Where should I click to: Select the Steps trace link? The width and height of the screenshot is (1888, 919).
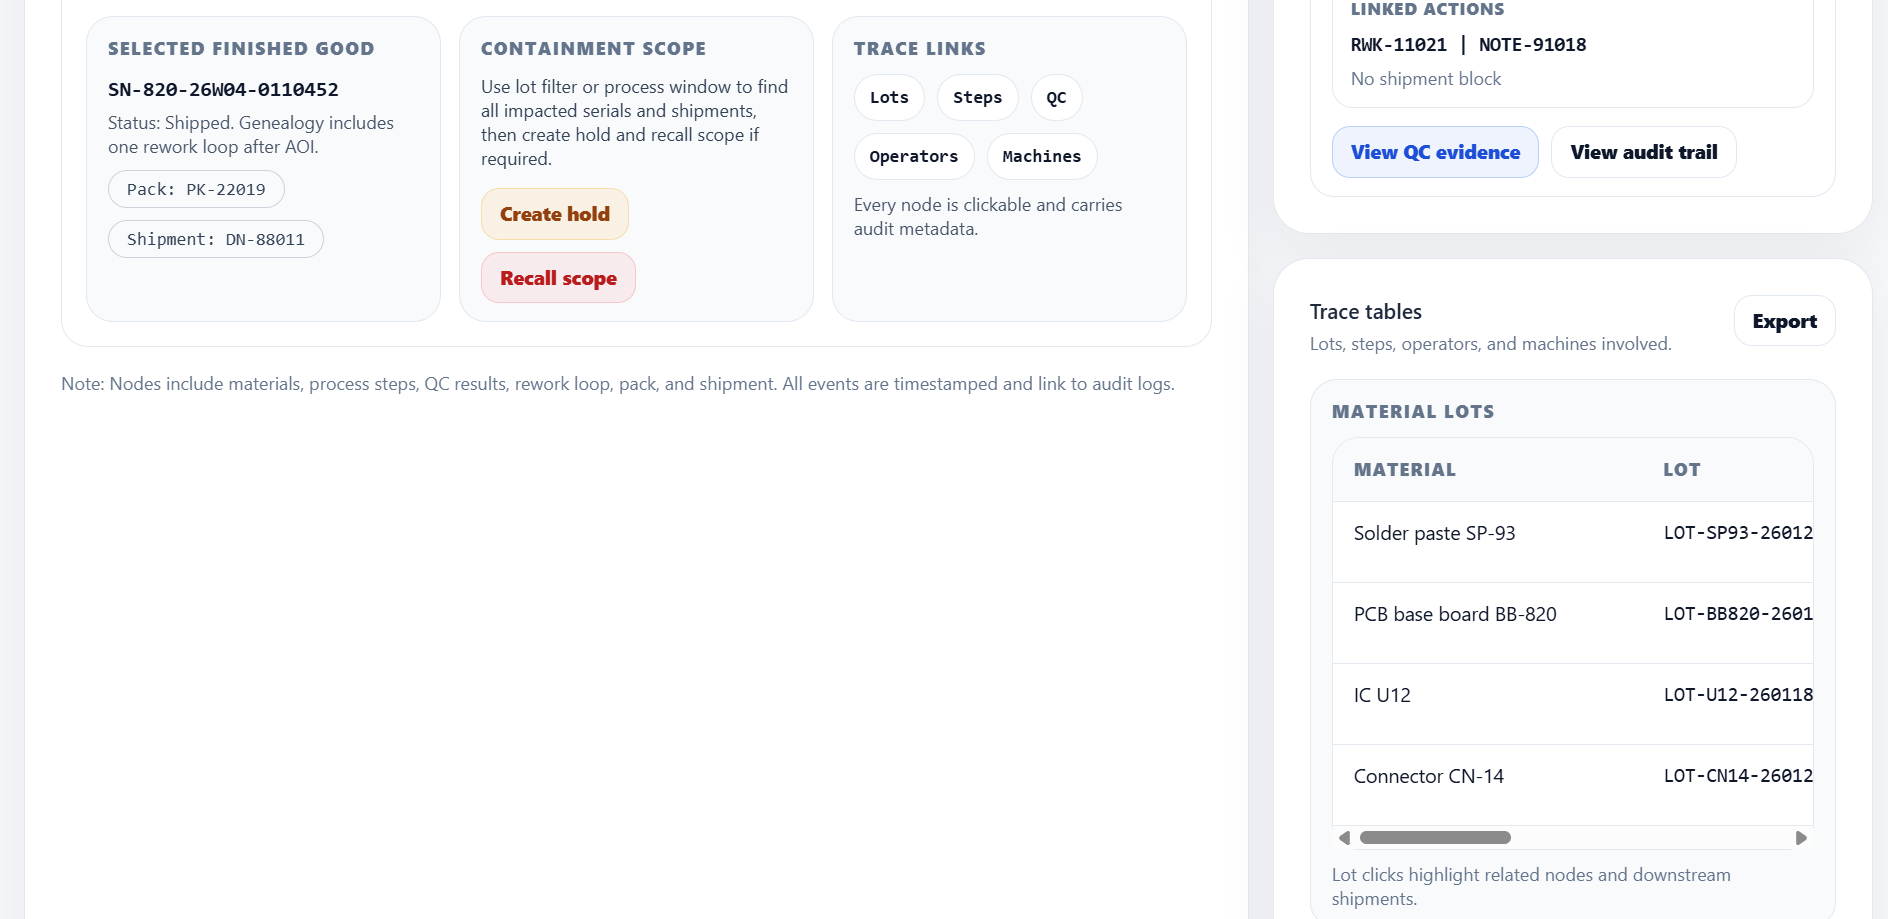pyautogui.click(x=977, y=97)
